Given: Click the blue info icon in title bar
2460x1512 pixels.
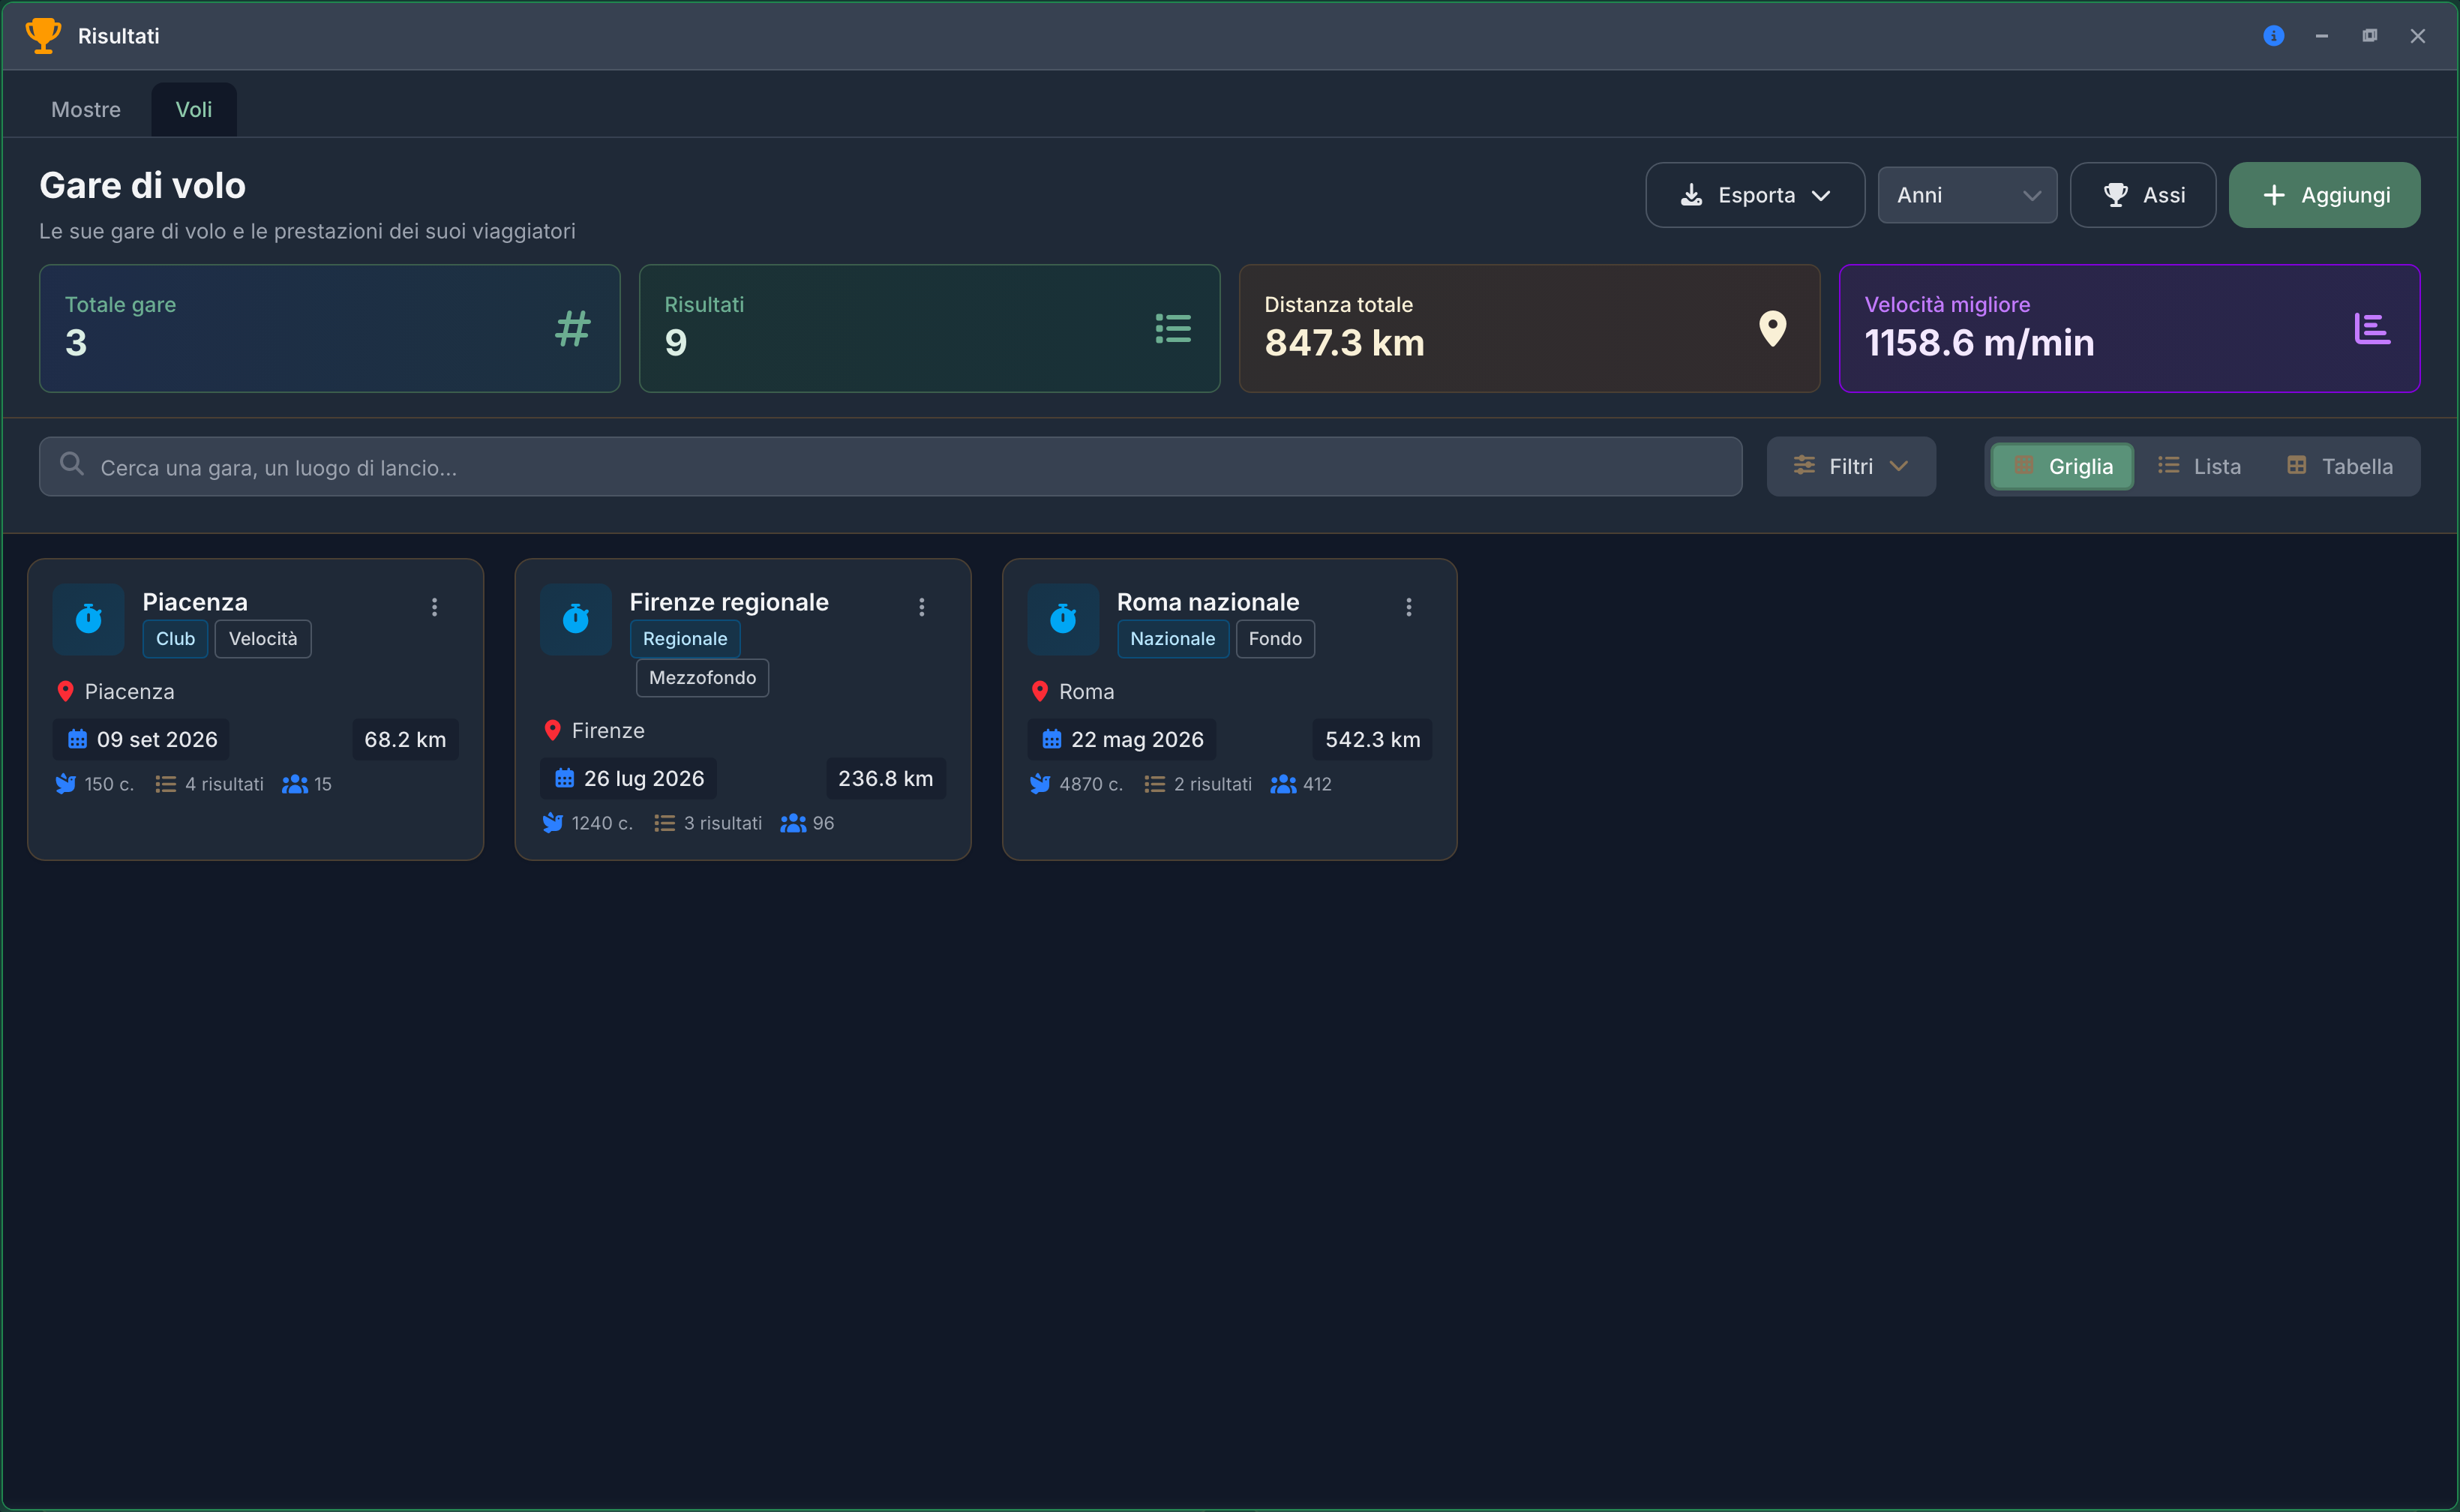Looking at the screenshot, I should pos(2273,36).
